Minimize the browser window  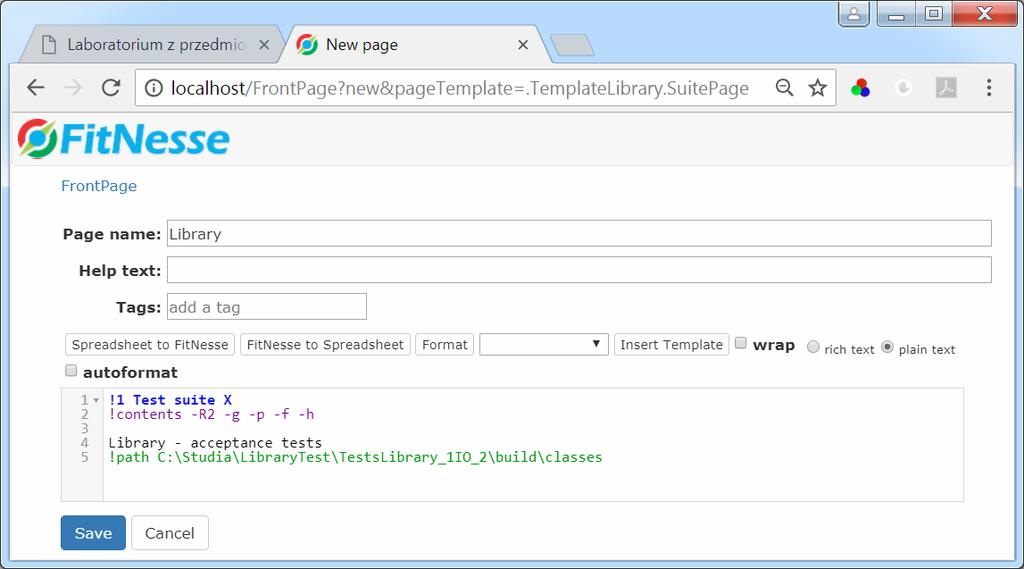(896, 14)
